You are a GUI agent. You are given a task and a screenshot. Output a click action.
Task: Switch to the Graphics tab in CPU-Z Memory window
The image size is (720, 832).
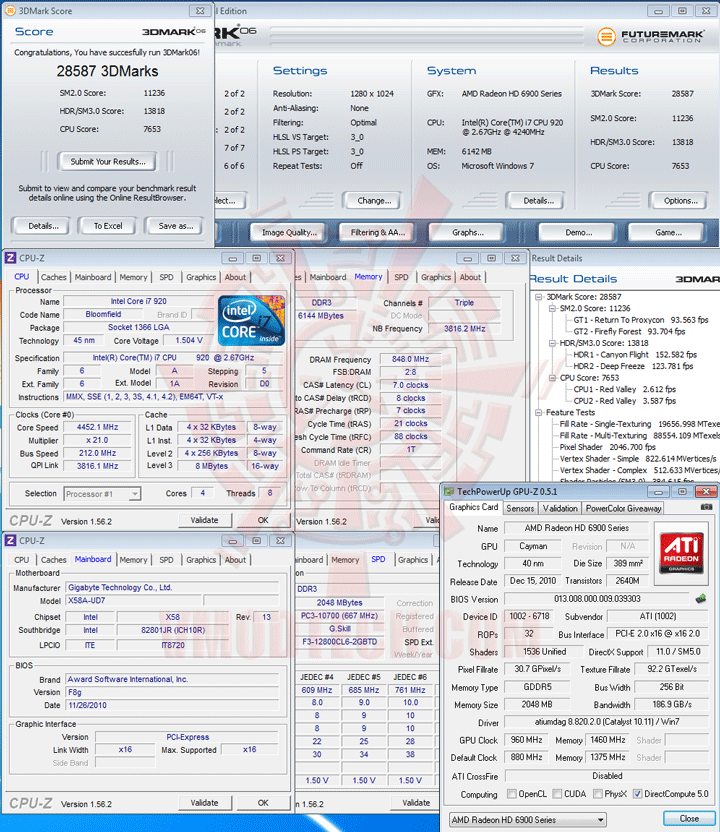tap(436, 277)
